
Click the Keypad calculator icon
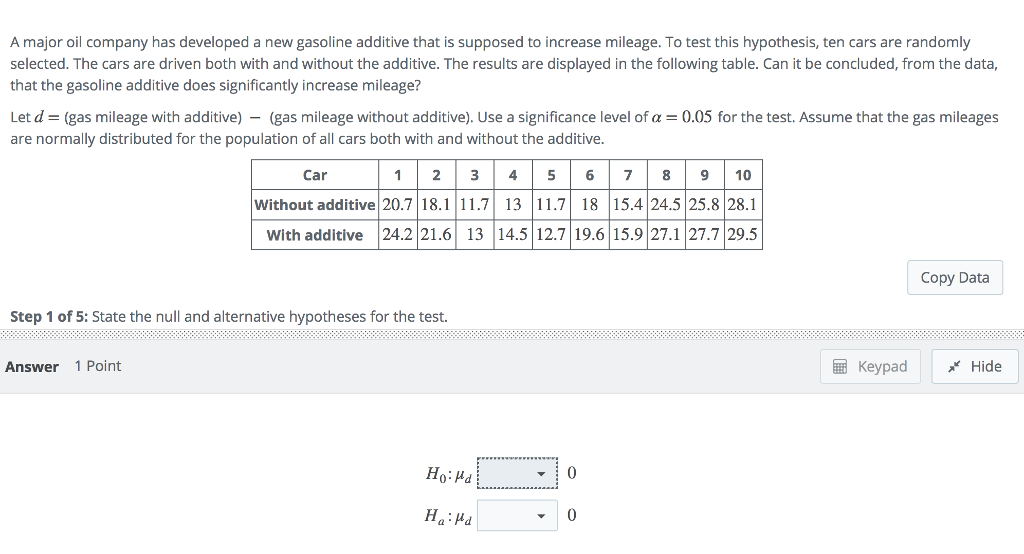click(x=840, y=367)
